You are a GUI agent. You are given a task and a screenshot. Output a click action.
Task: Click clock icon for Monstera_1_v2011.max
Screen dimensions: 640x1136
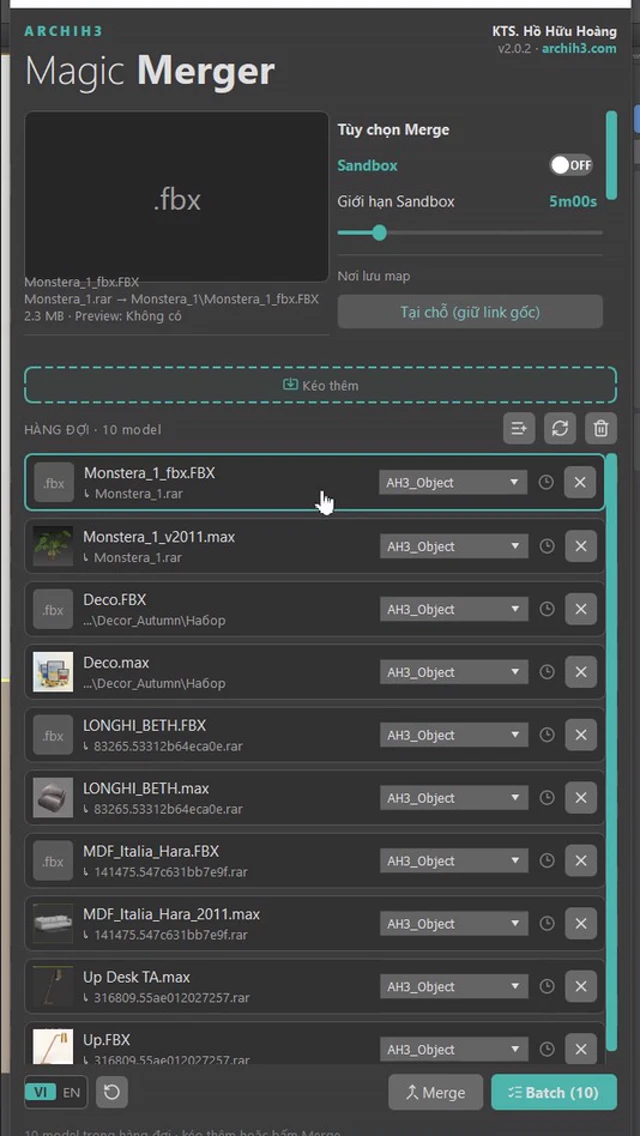[547, 546]
